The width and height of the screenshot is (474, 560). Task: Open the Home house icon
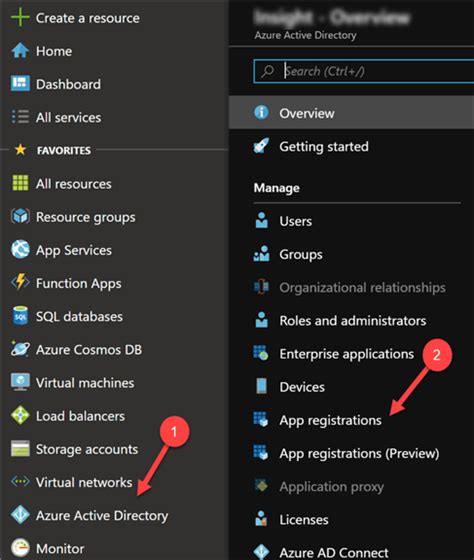pyautogui.click(x=20, y=51)
